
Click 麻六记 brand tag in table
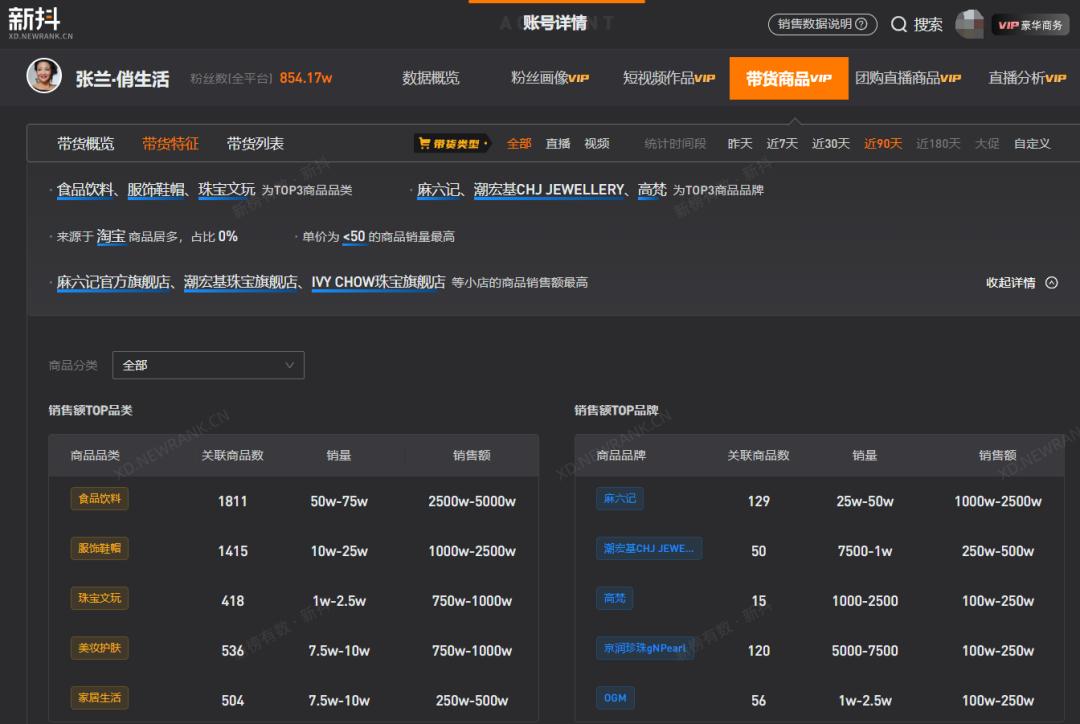coord(620,499)
